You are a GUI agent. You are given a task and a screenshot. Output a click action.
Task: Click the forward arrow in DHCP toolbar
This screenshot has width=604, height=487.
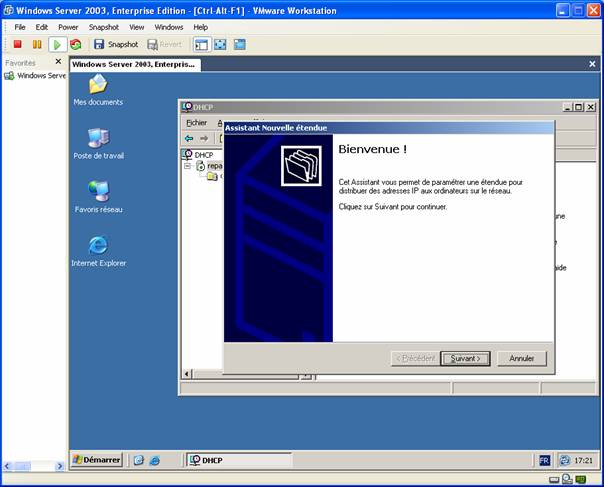204,138
